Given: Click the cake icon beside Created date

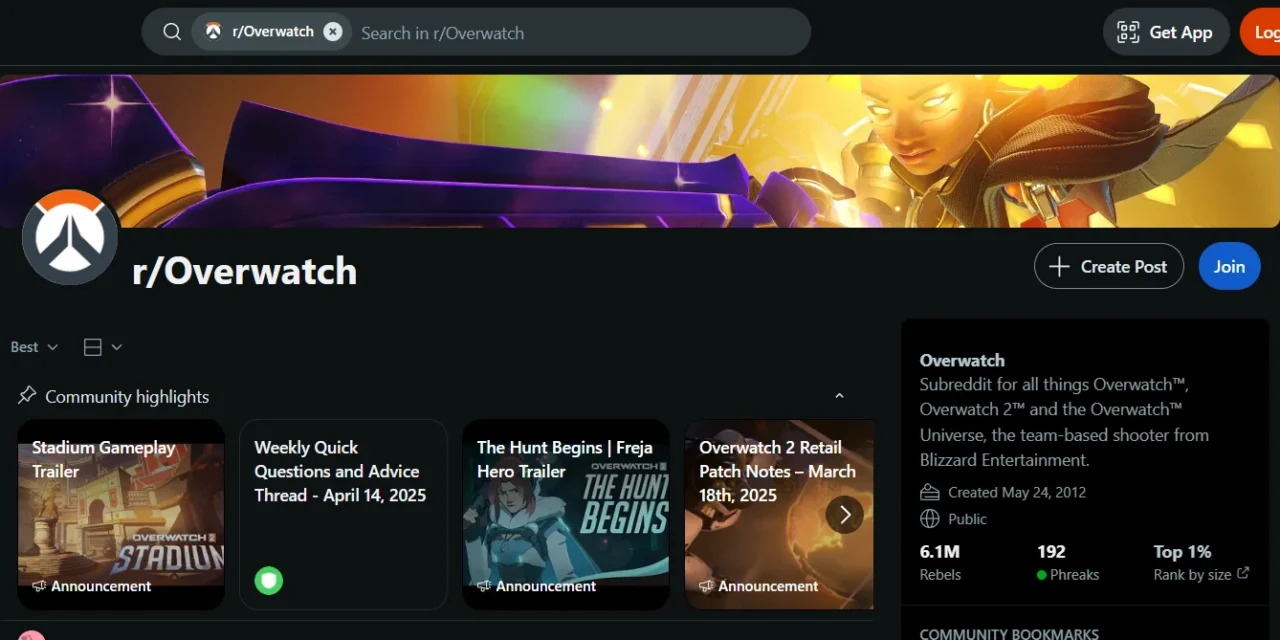Looking at the screenshot, I should tap(930, 492).
